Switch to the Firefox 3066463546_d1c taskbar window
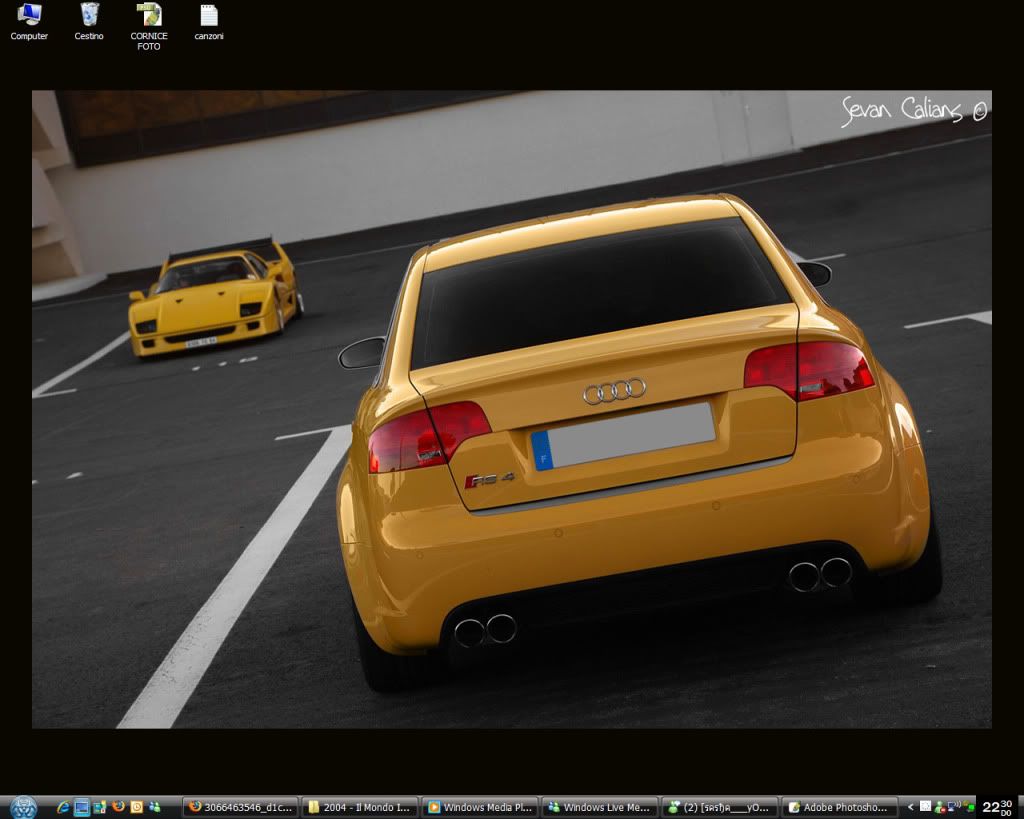Viewport: 1024px width, 819px height. coord(240,807)
